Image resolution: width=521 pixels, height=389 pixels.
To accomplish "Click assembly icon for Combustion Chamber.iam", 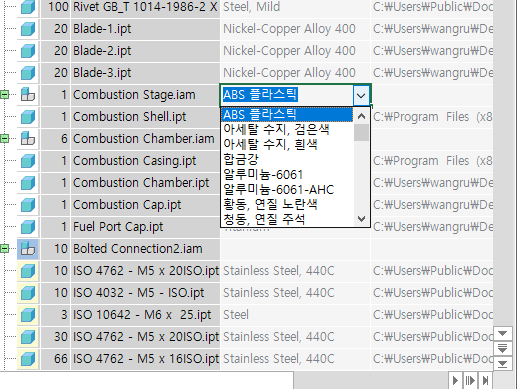I will tap(28, 139).
